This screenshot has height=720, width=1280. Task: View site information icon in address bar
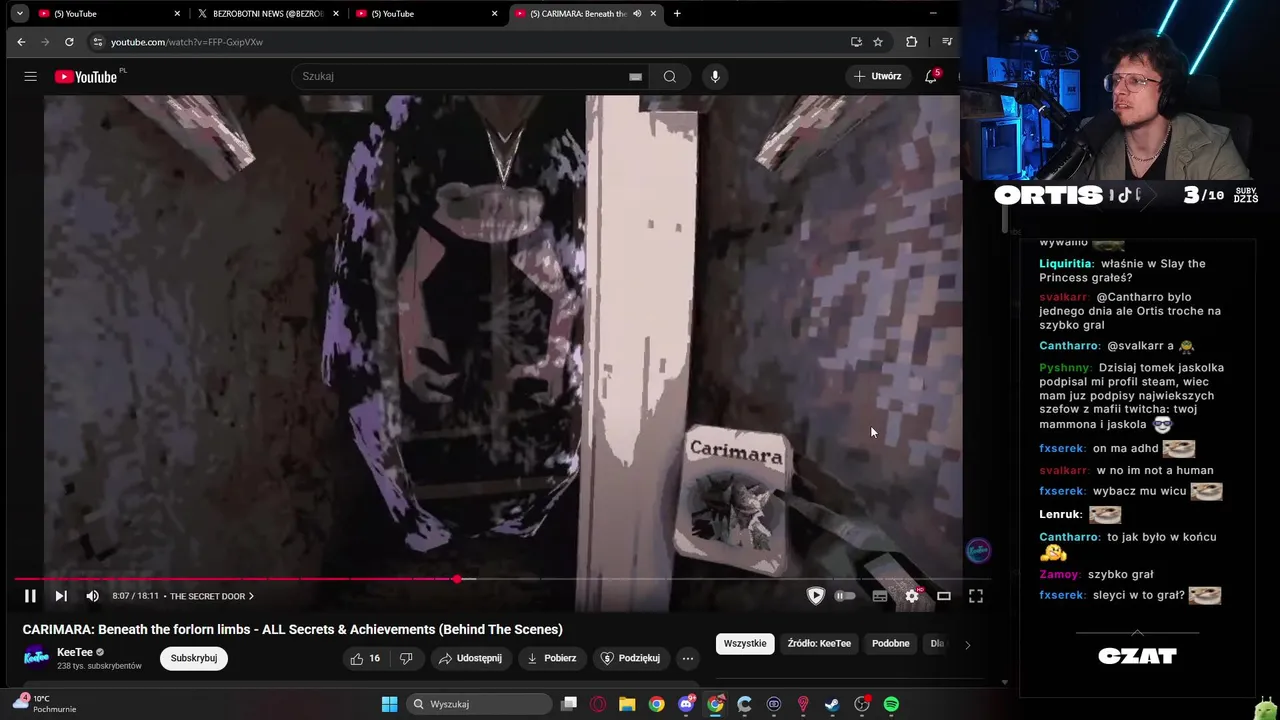(x=97, y=42)
